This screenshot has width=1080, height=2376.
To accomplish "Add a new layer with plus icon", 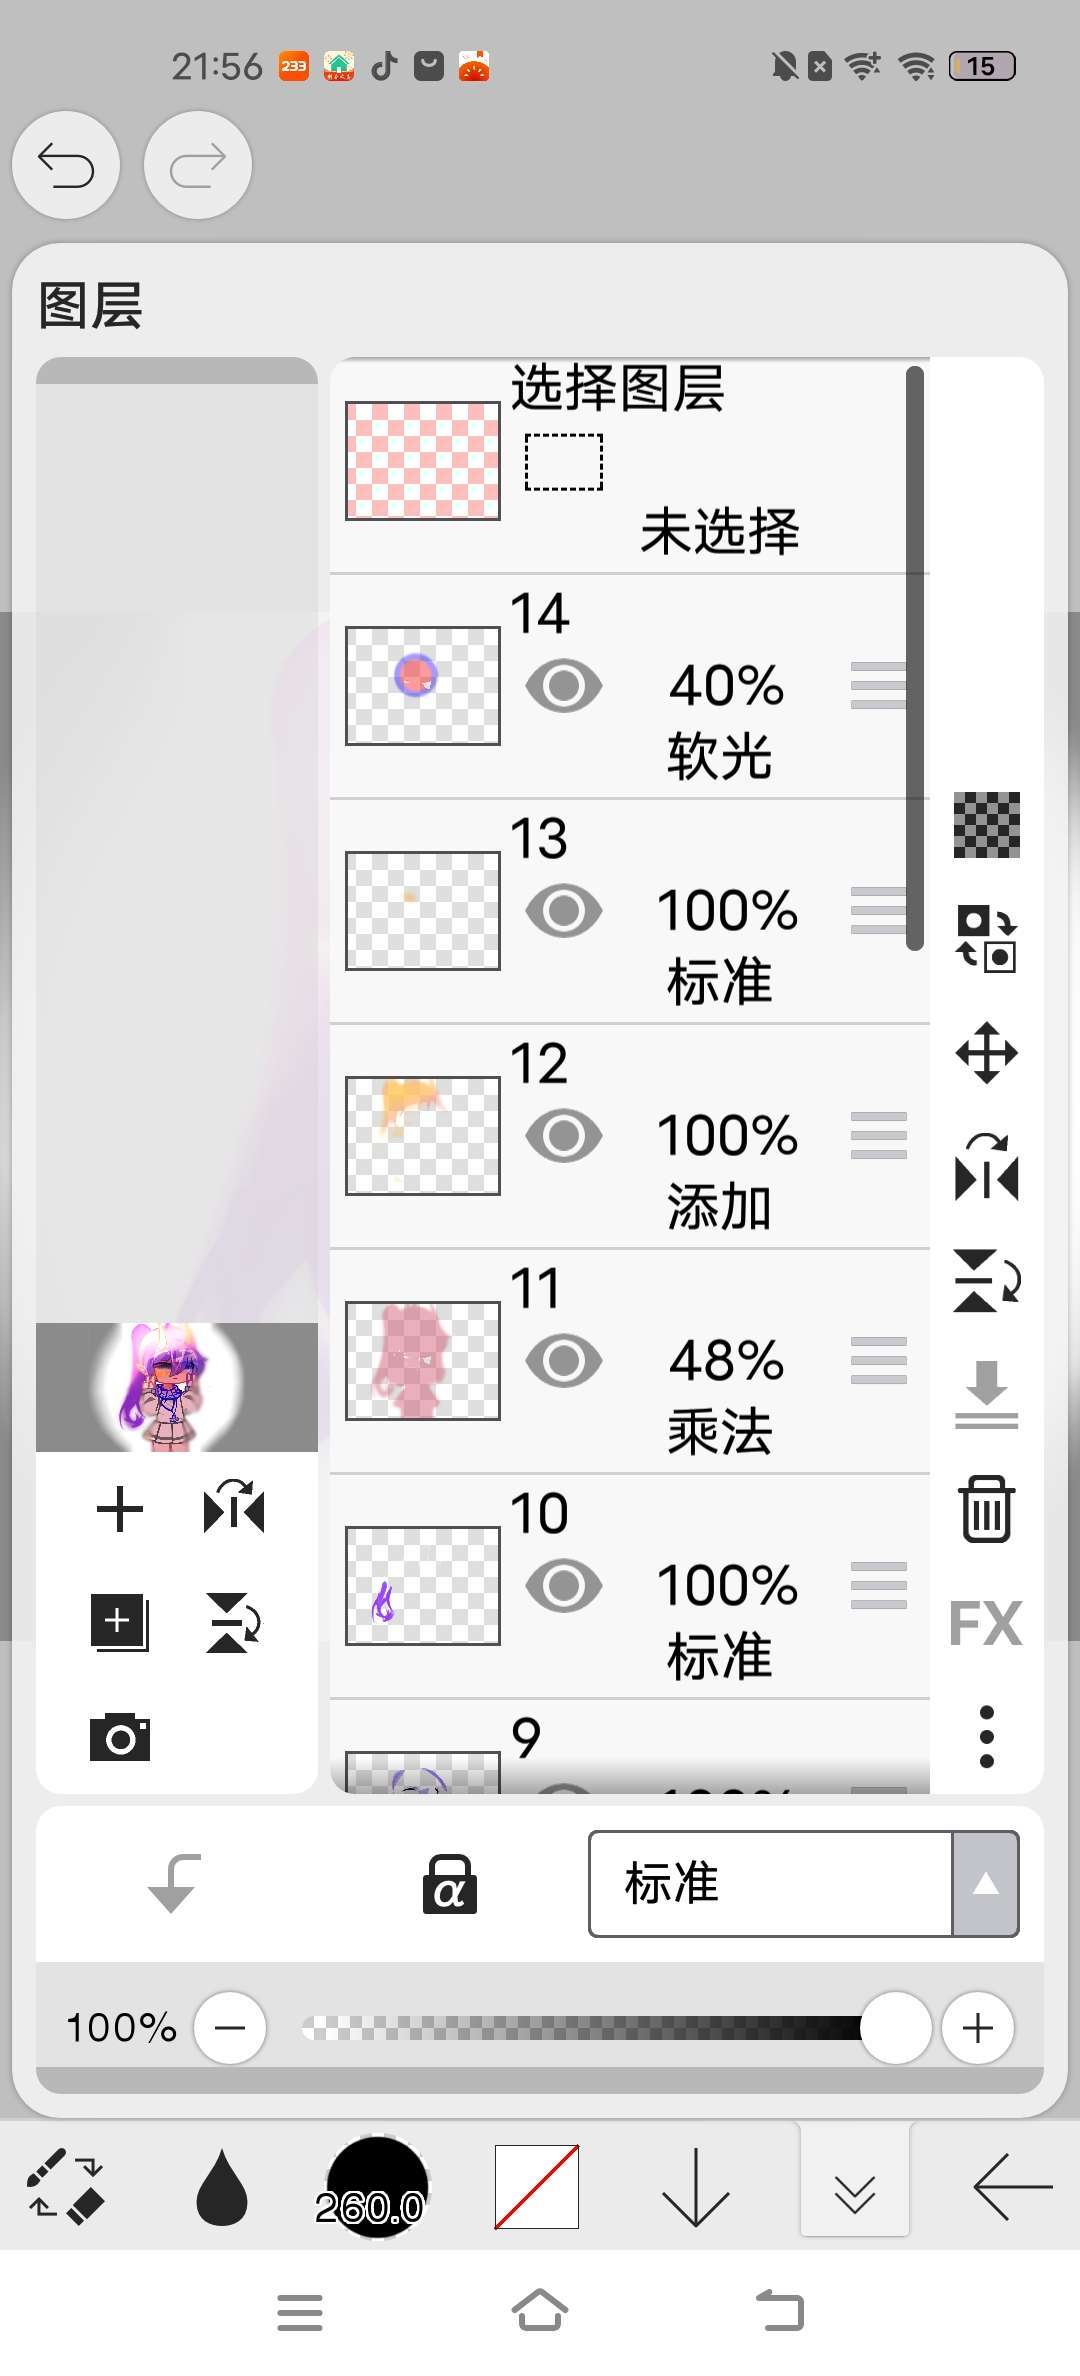I will click(x=120, y=1509).
